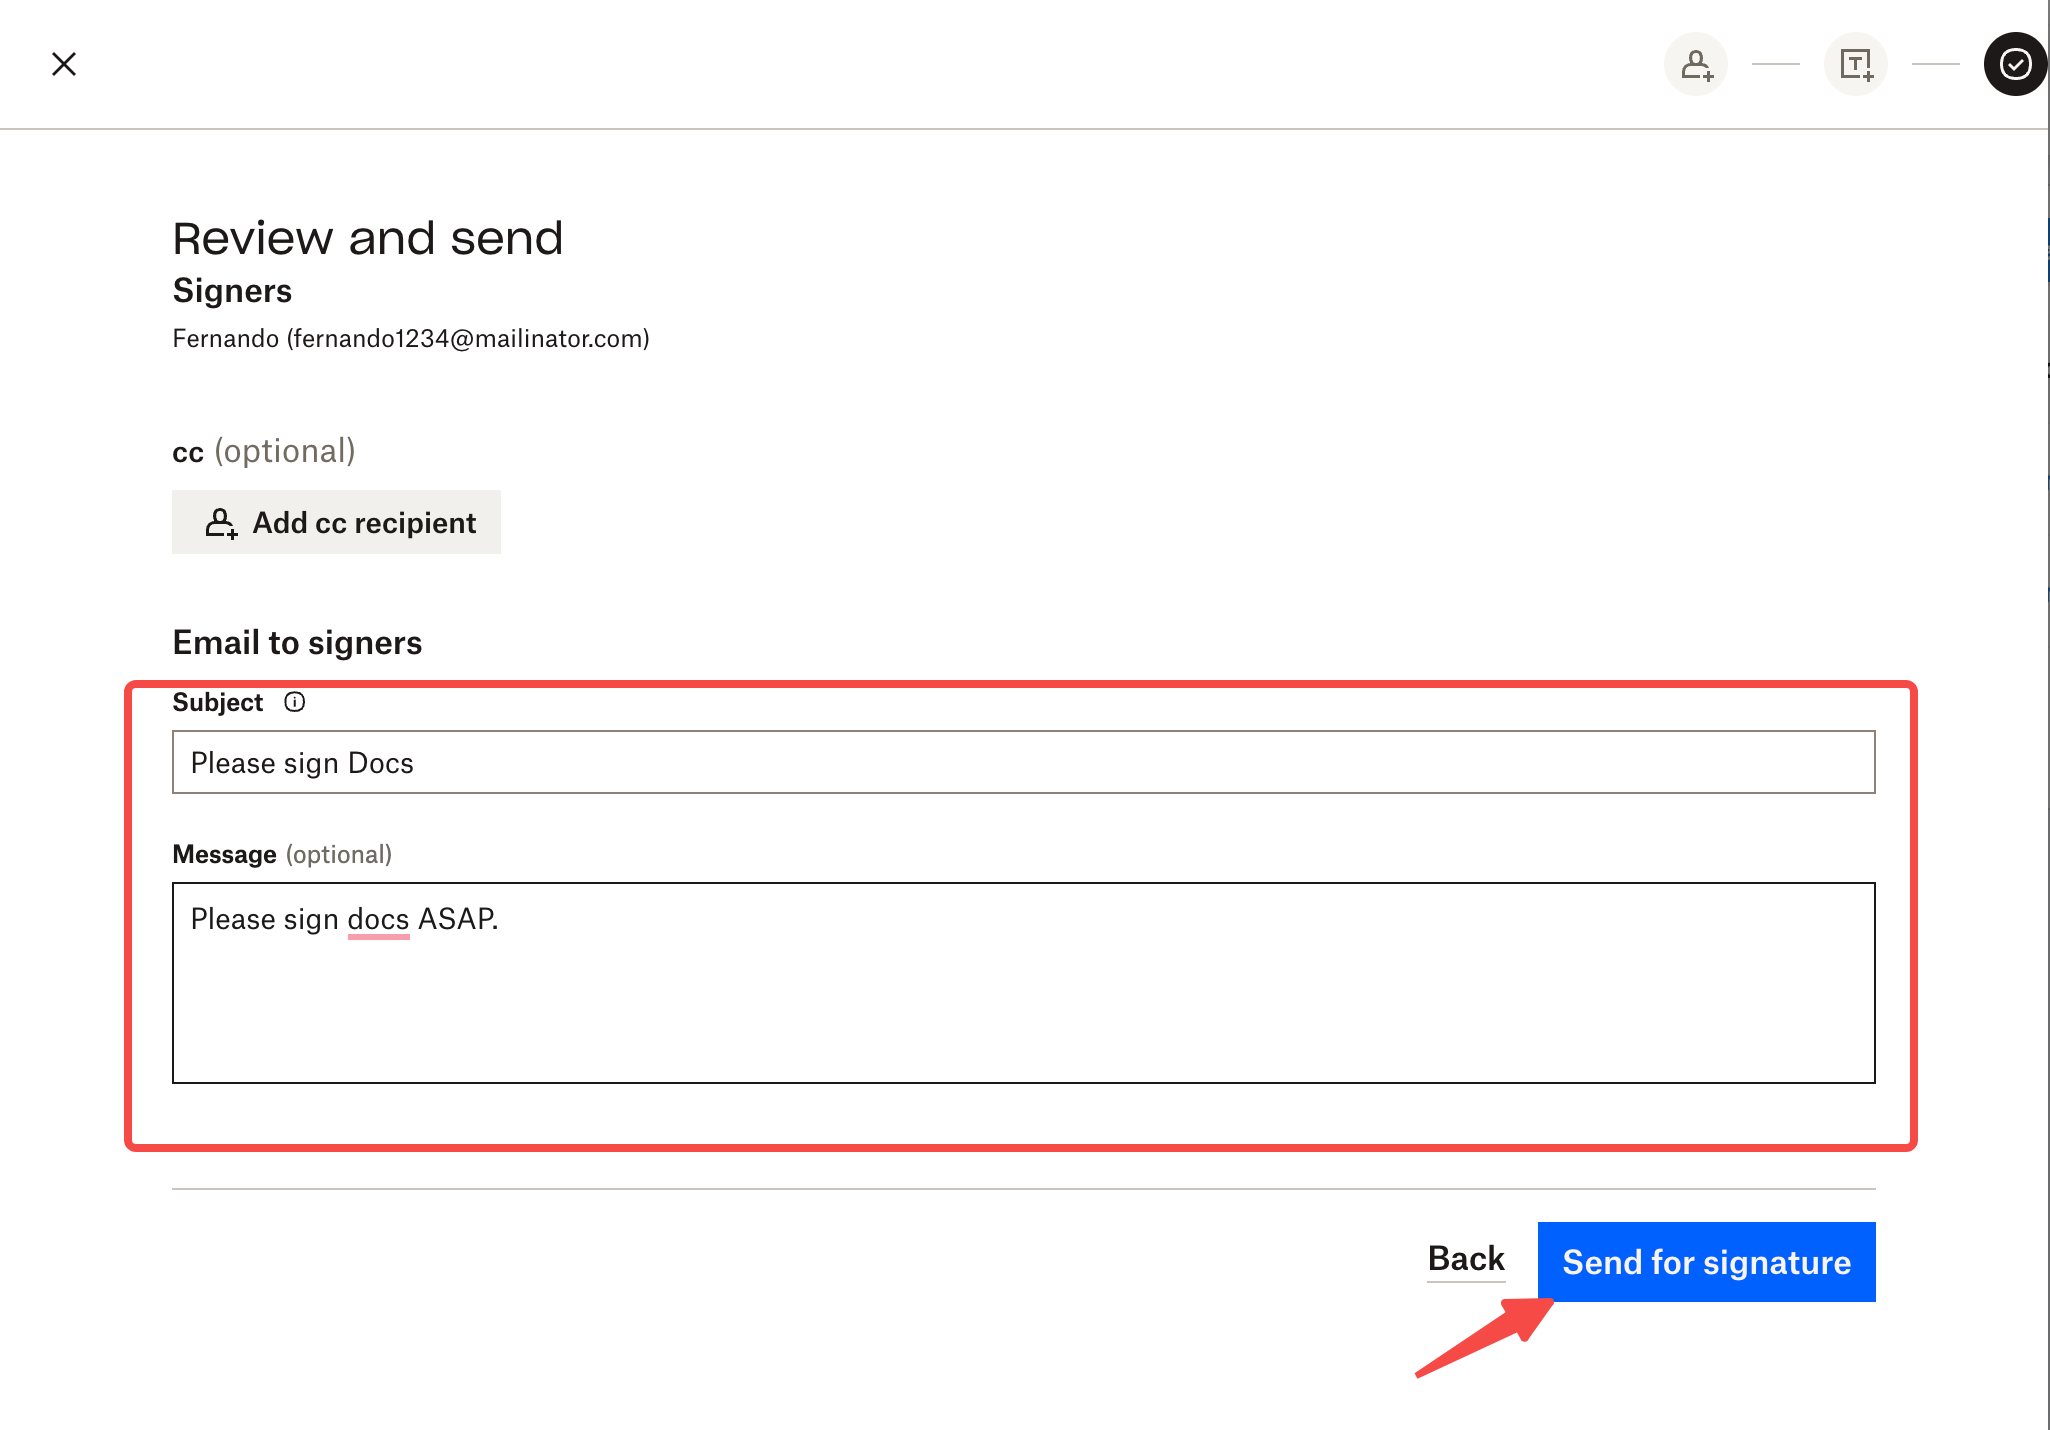Select the review checkmark step icon
This screenshot has height=1430, width=2050.
pos(2014,64)
